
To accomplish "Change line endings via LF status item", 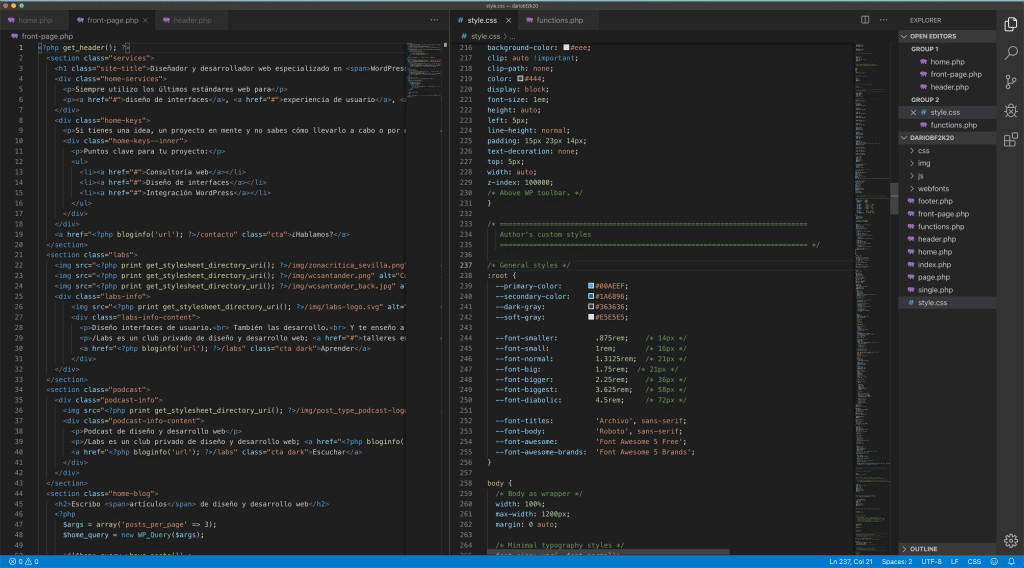I will (954, 561).
